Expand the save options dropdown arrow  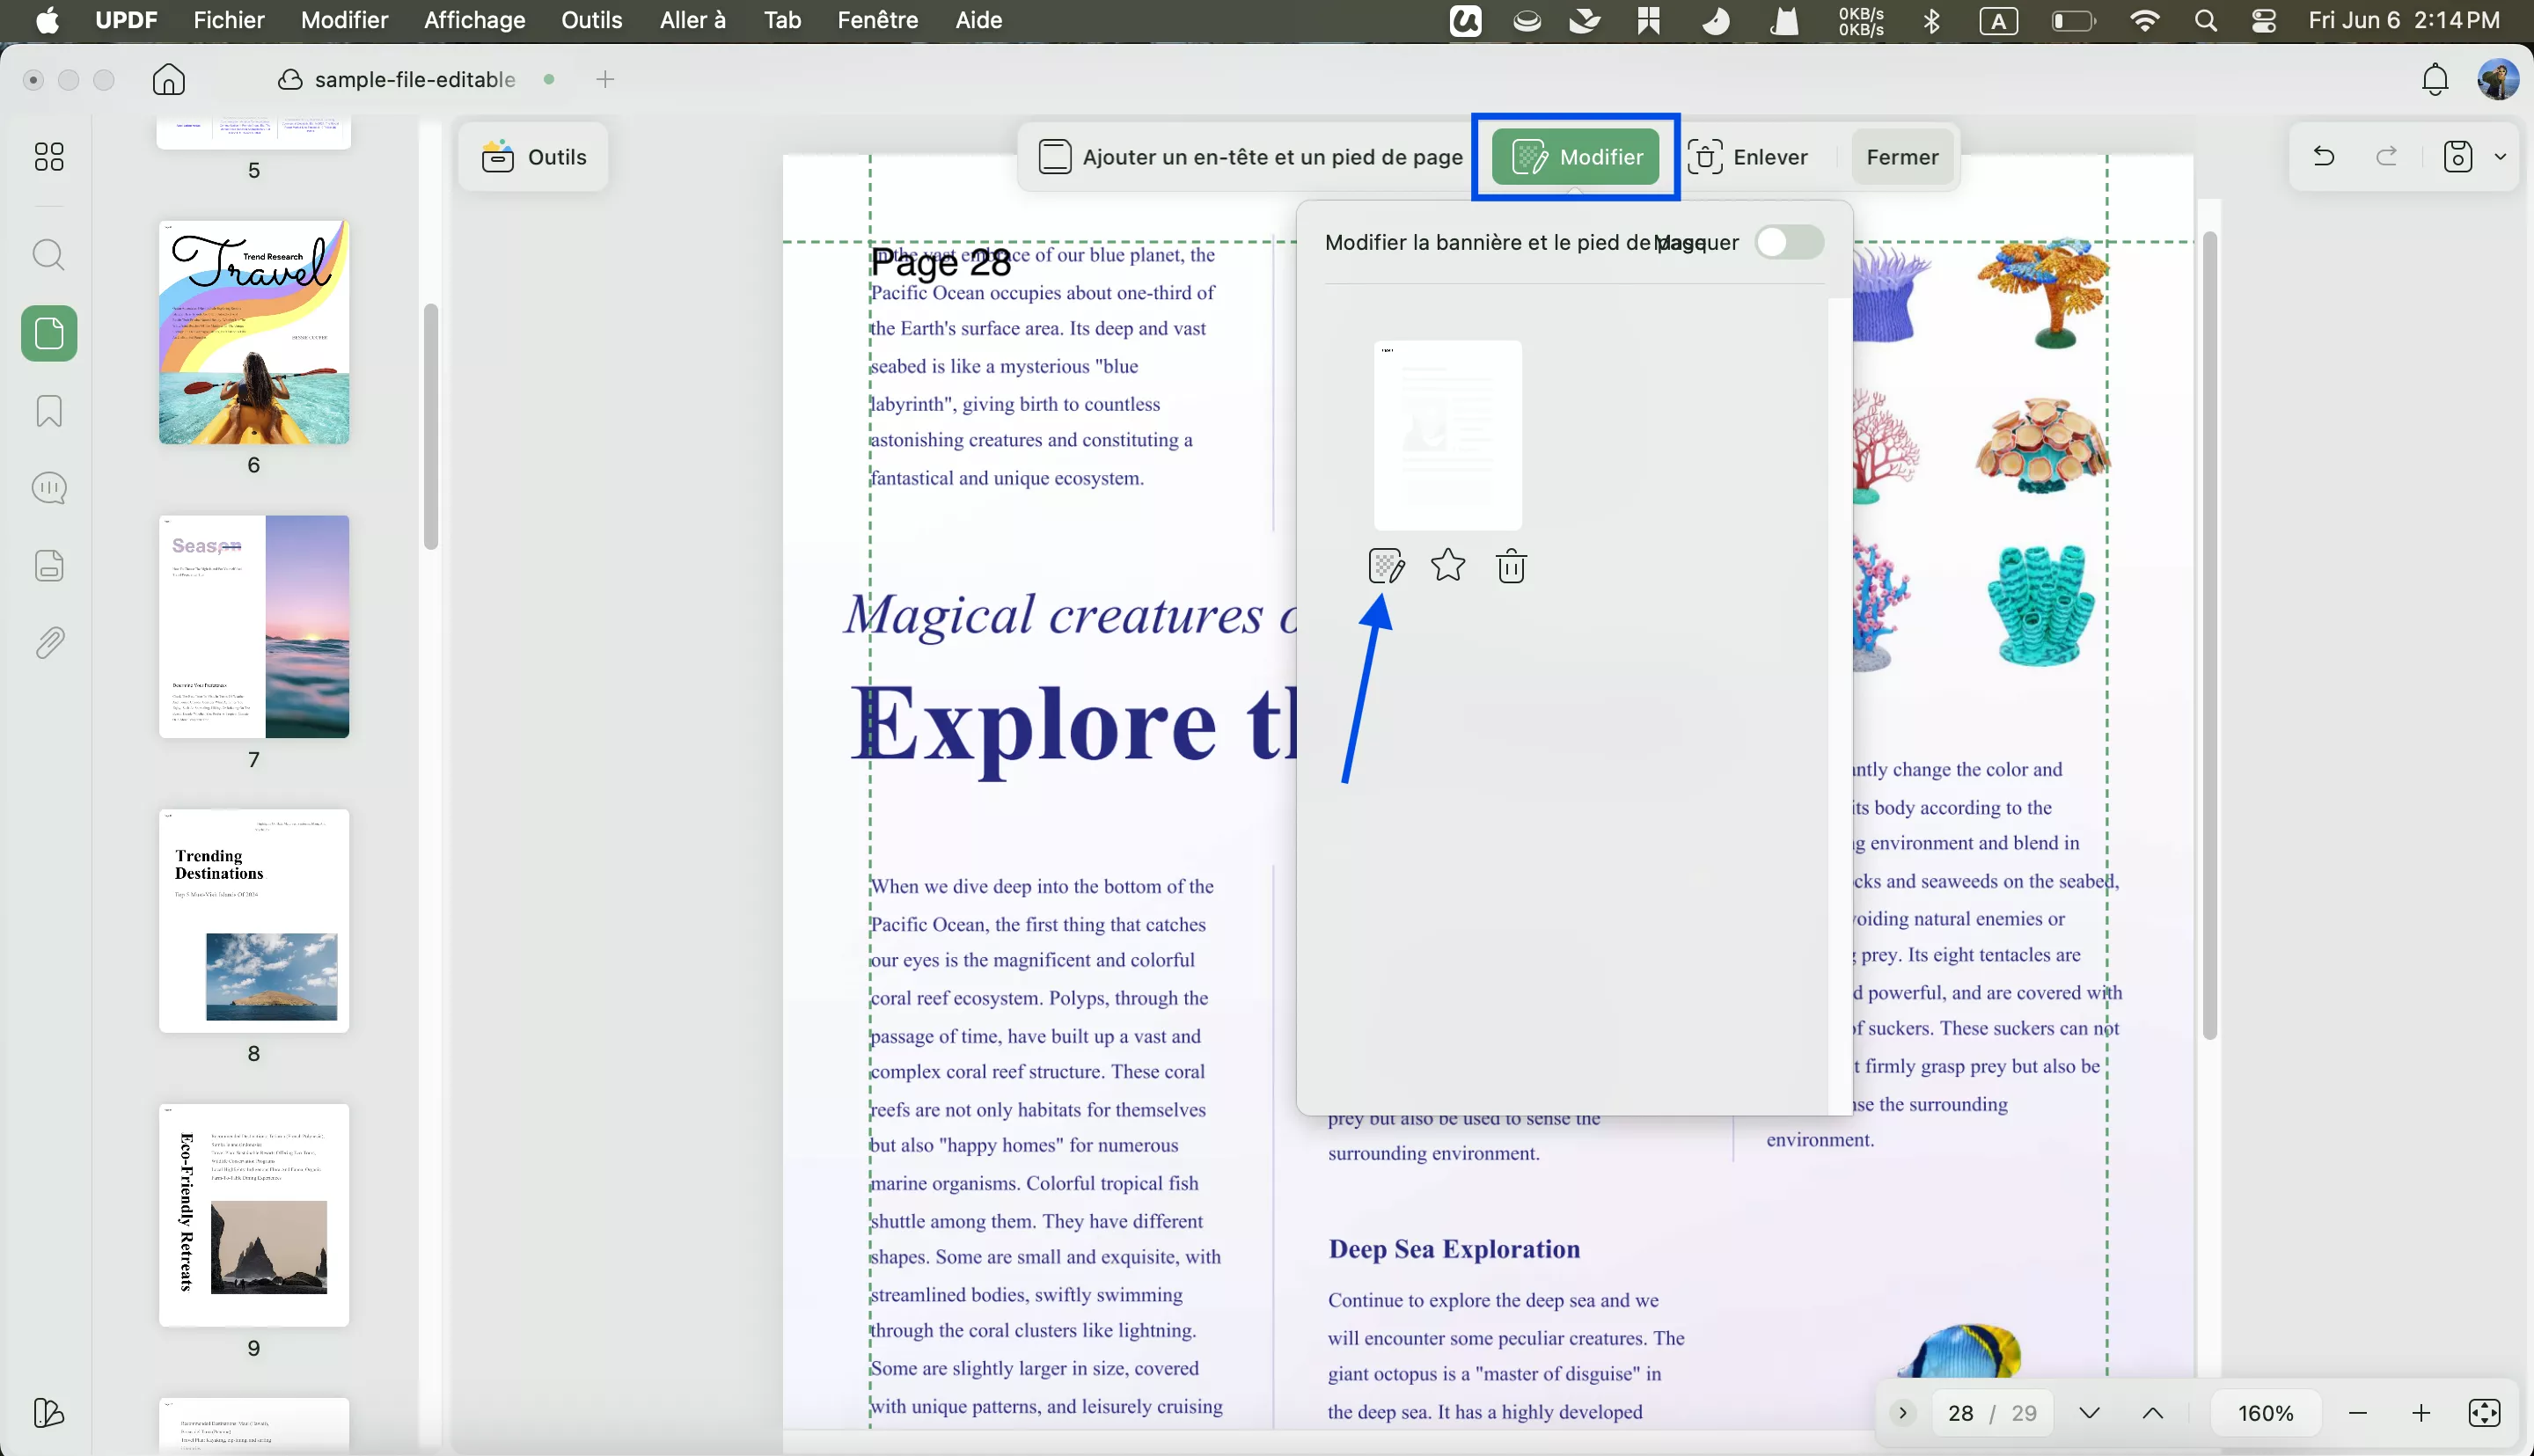2500,157
